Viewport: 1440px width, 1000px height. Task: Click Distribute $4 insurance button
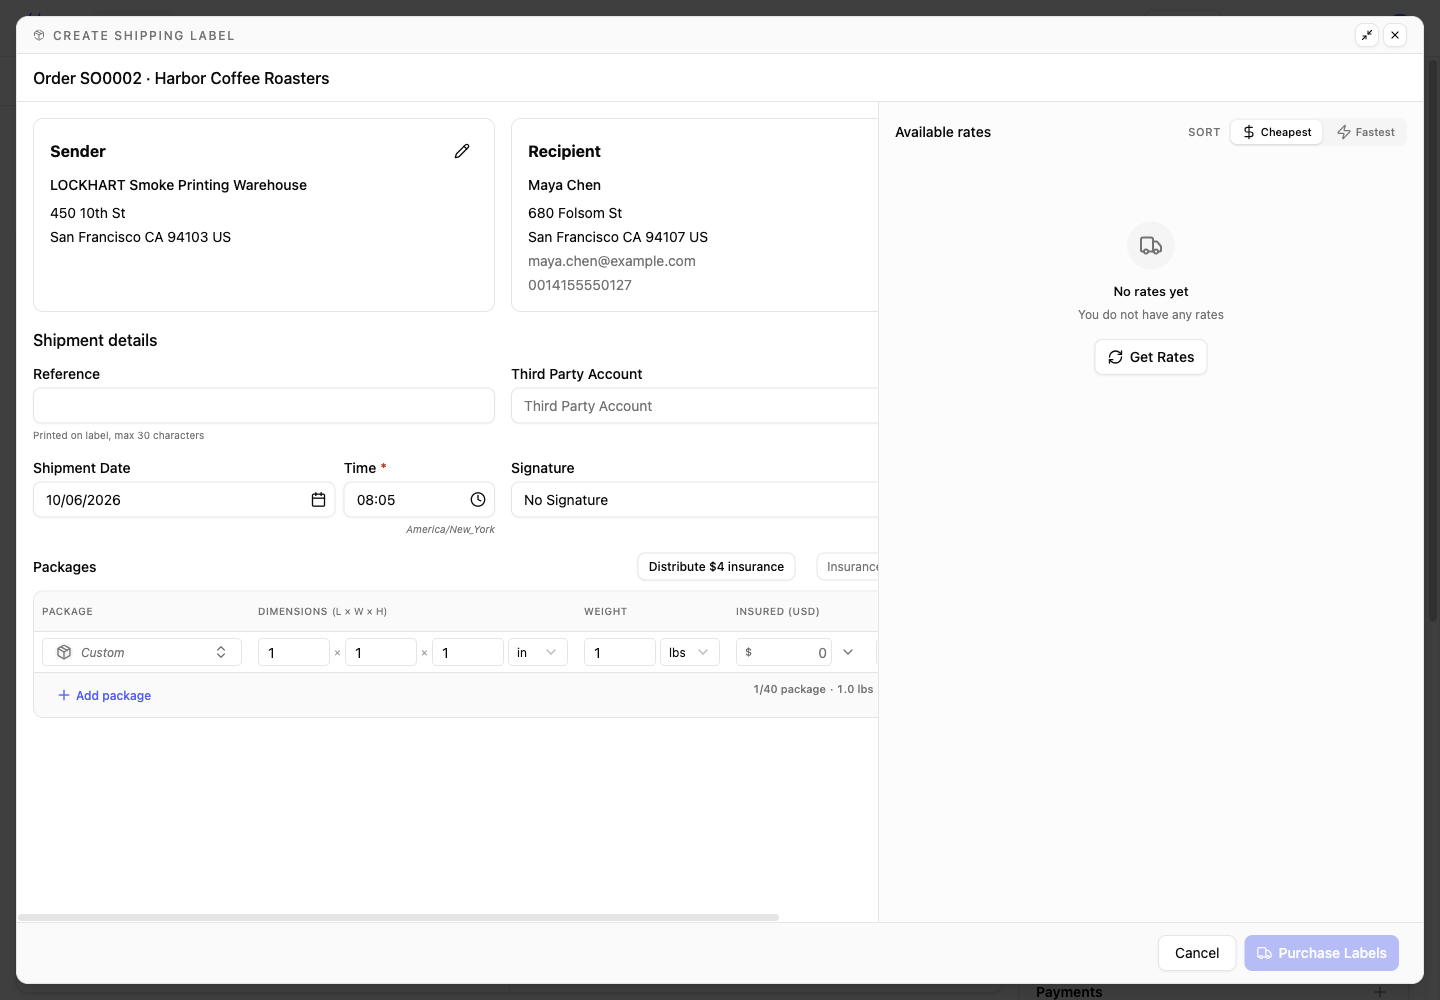[716, 567]
